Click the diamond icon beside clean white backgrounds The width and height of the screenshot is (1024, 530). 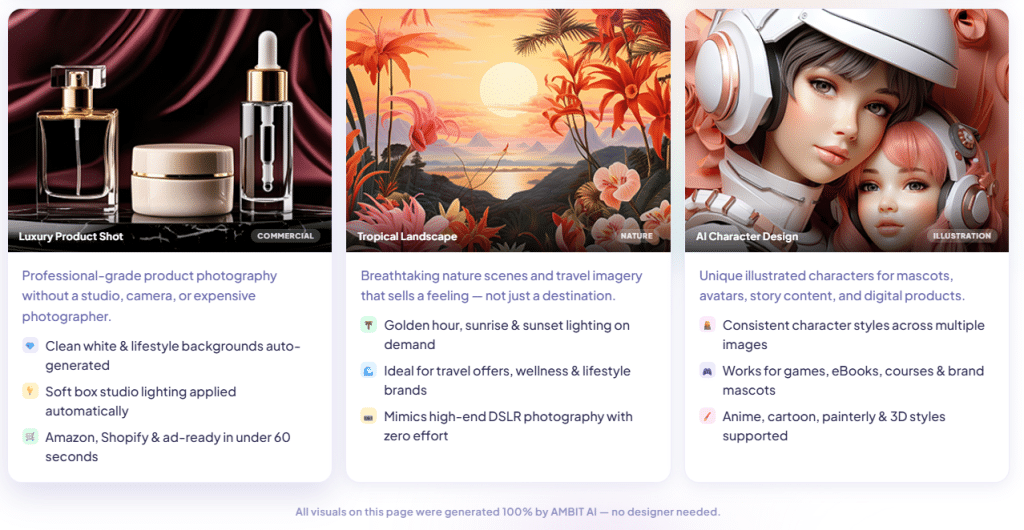click(30, 345)
